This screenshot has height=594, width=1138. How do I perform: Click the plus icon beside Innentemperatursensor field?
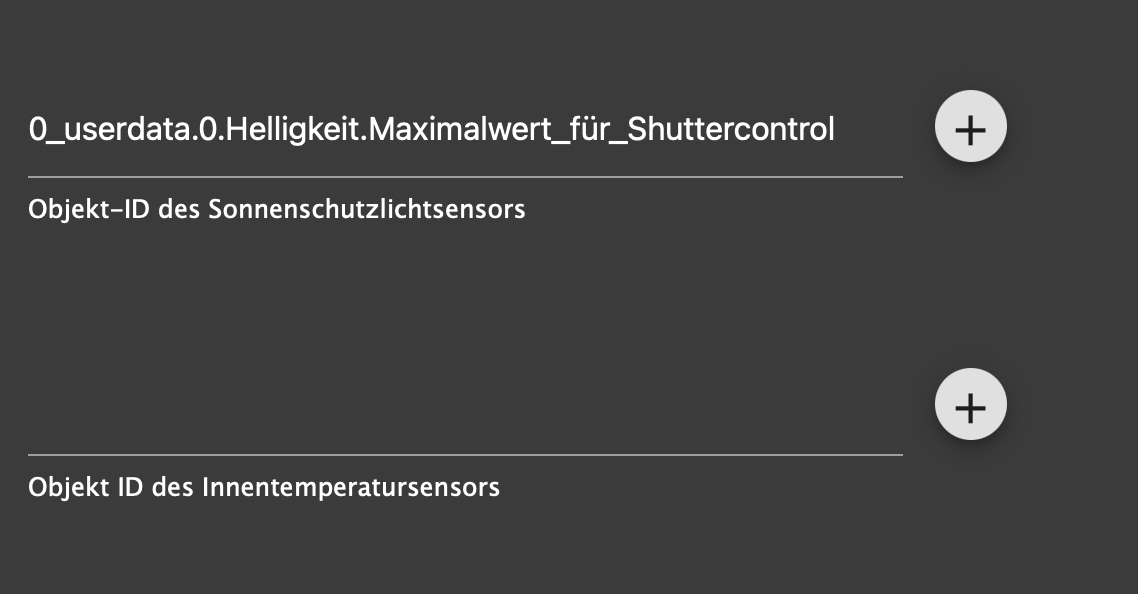[970, 405]
